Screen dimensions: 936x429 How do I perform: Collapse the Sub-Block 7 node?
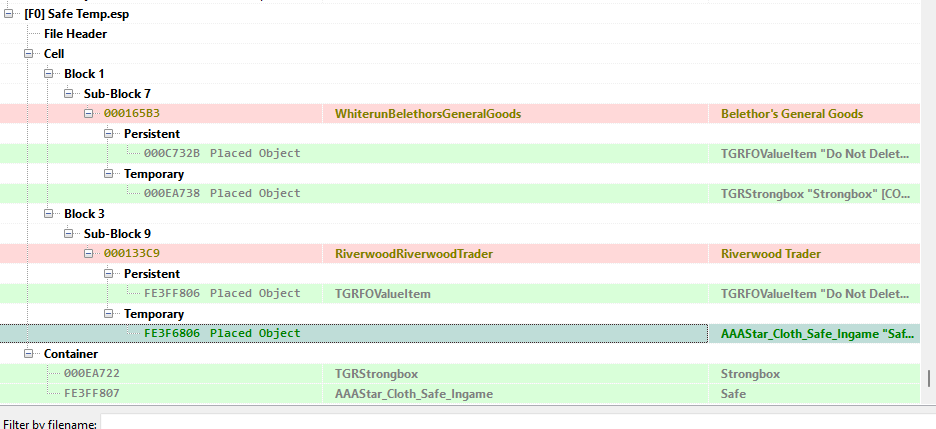click(x=69, y=94)
